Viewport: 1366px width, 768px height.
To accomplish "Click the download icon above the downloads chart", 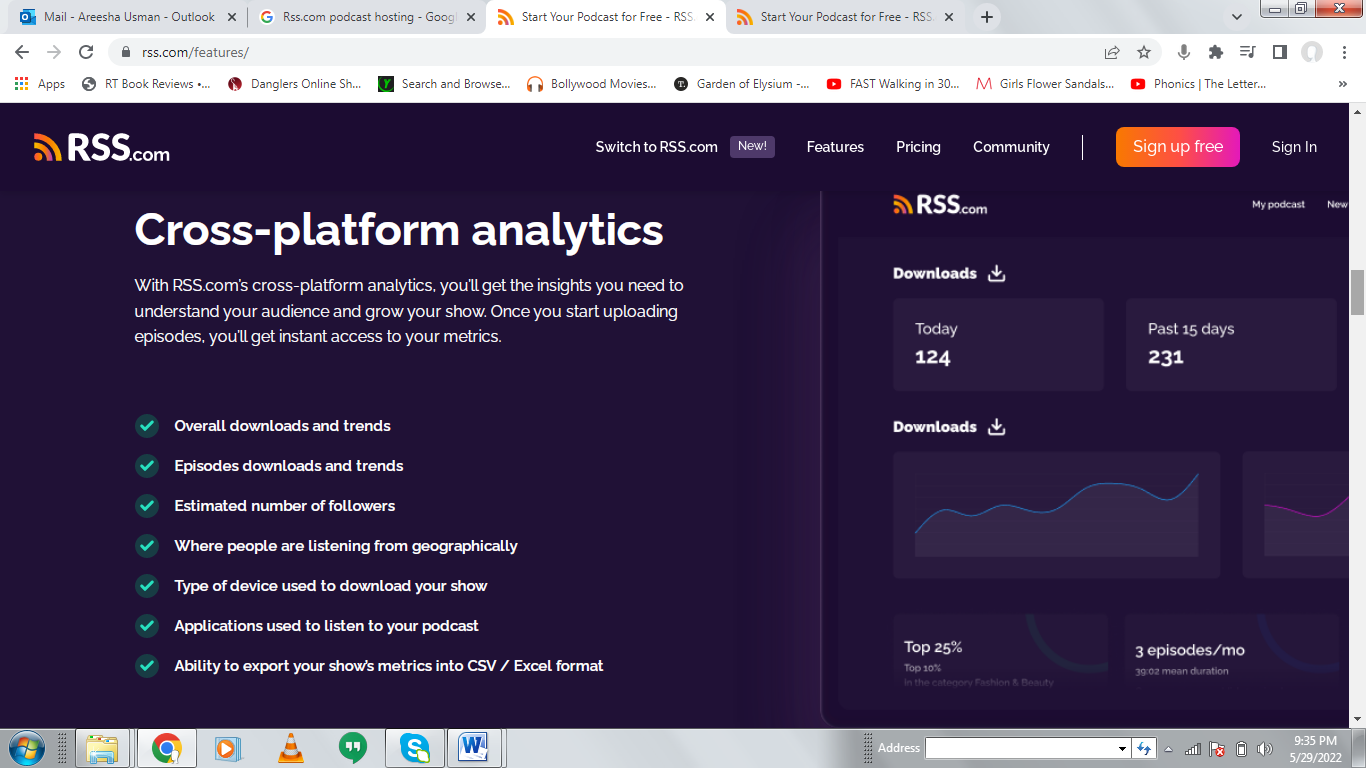I will 996,427.
